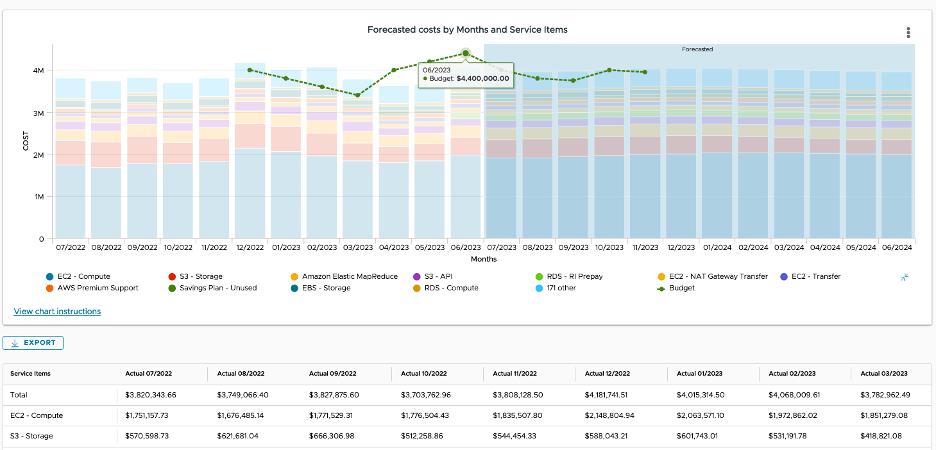
Task: Toggle S3 - Storage legend series
Action: (170, 276)
